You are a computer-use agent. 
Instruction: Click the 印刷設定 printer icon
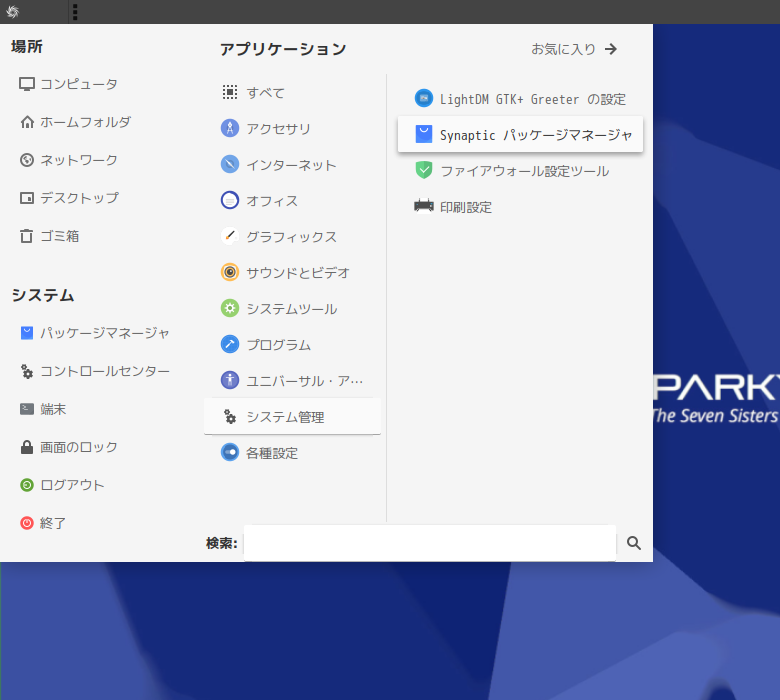(x=424, y=205)
